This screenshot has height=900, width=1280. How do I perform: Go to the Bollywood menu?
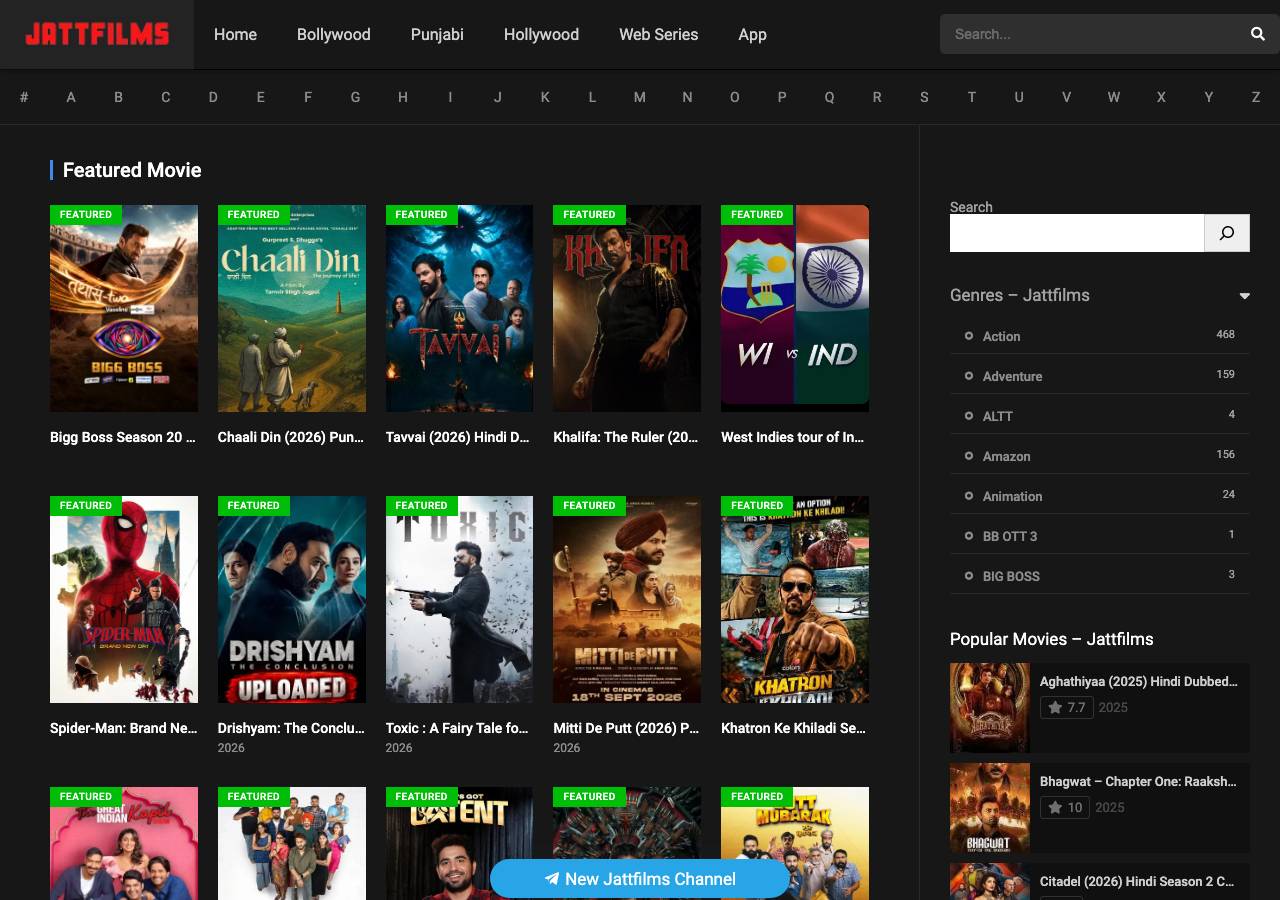coord(334,34)
